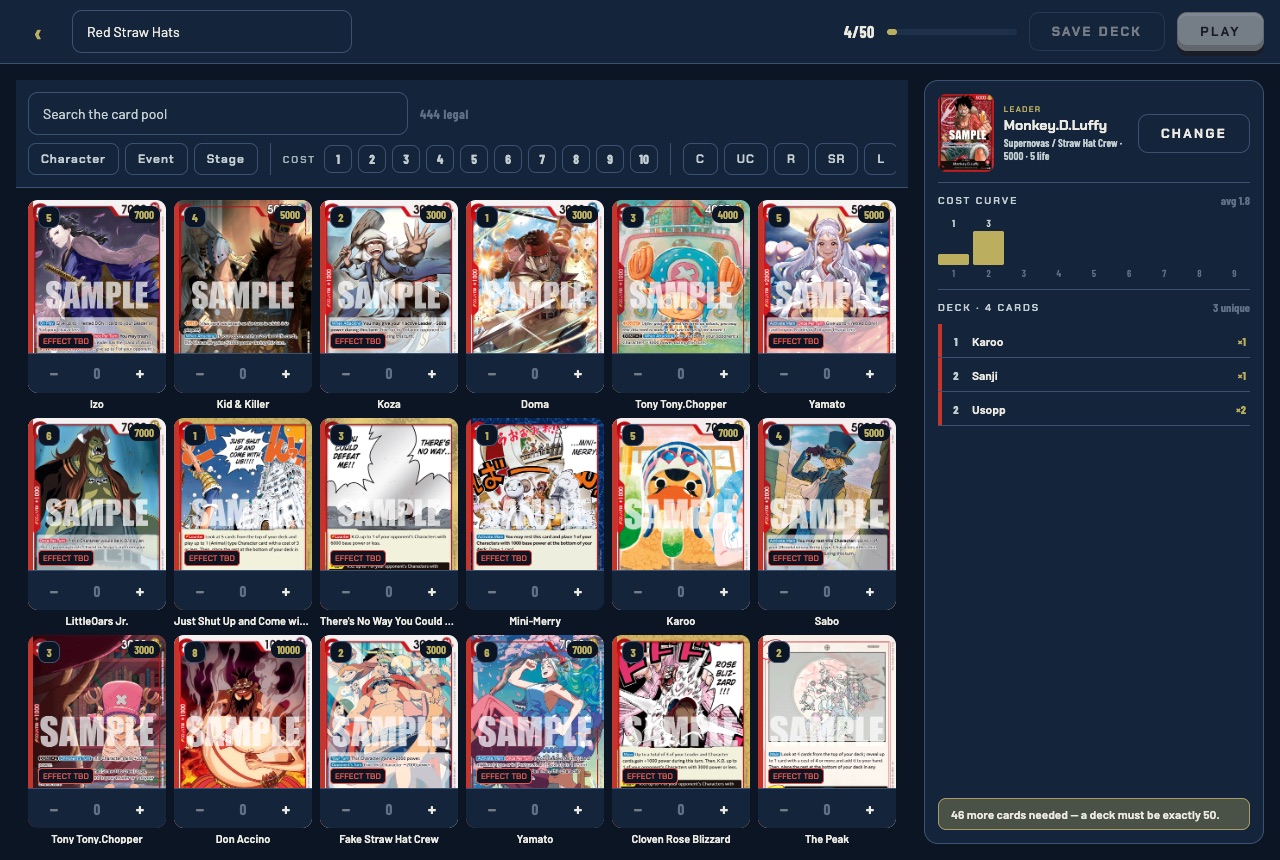Toggle the cost 7 filter

[x=542, y=159]
